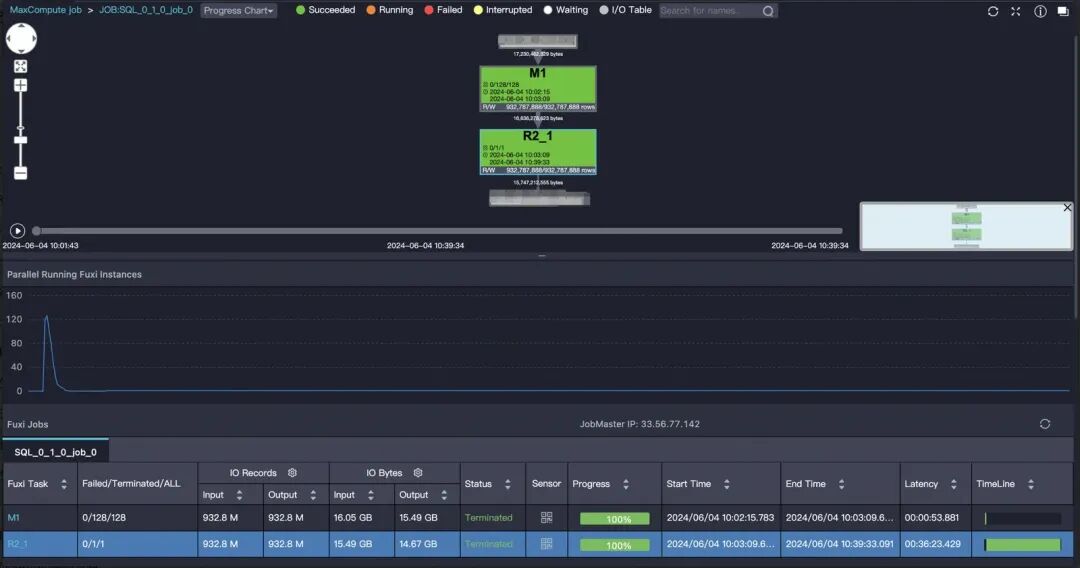Sort by TimeLine column
The height and width of the screenshot is (568, 1080).
(x=1030, y=484)
